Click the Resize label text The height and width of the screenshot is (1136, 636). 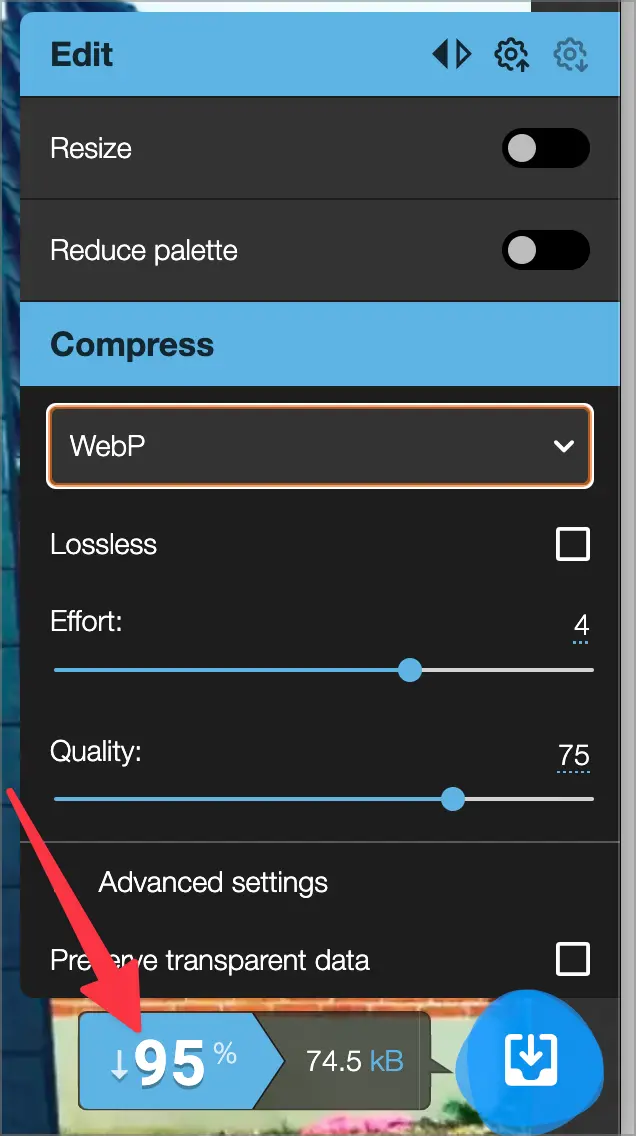tap(91, 148)
